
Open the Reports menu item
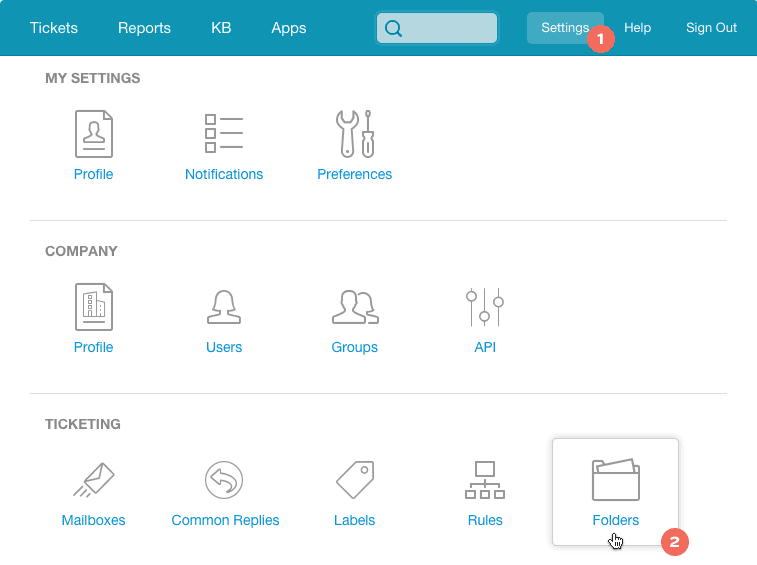tap(144, 28)
